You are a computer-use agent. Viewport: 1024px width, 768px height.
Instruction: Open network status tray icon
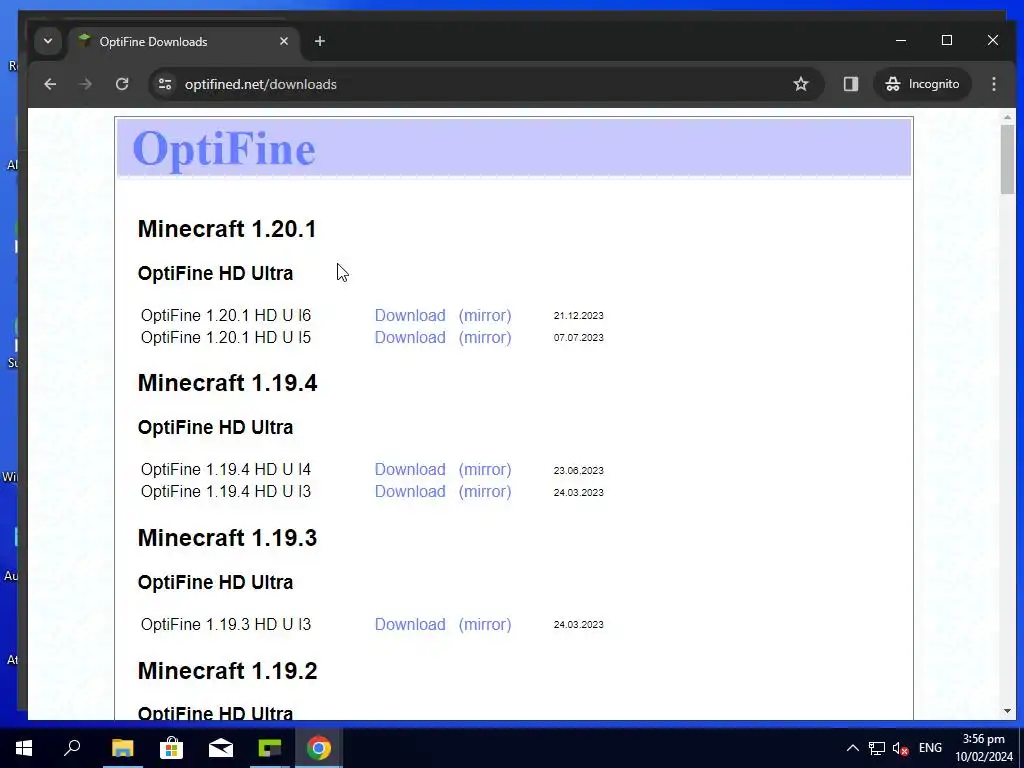click(x=876, y=748)
